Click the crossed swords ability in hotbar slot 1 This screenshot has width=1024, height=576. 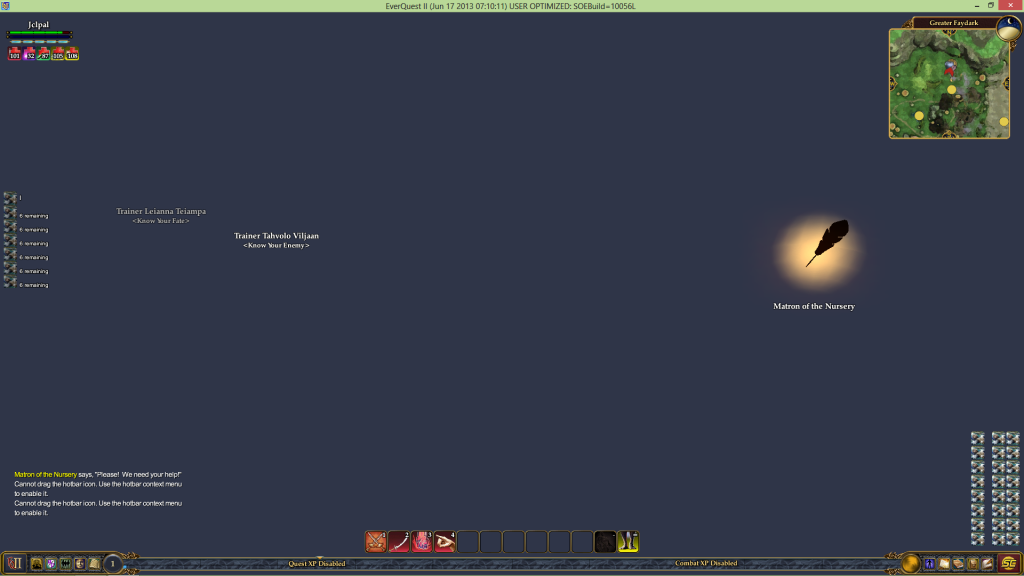(376, 542)
